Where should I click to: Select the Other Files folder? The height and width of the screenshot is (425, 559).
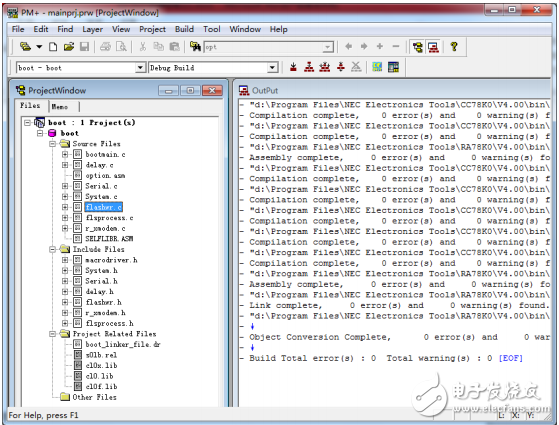tap(94, 397)
